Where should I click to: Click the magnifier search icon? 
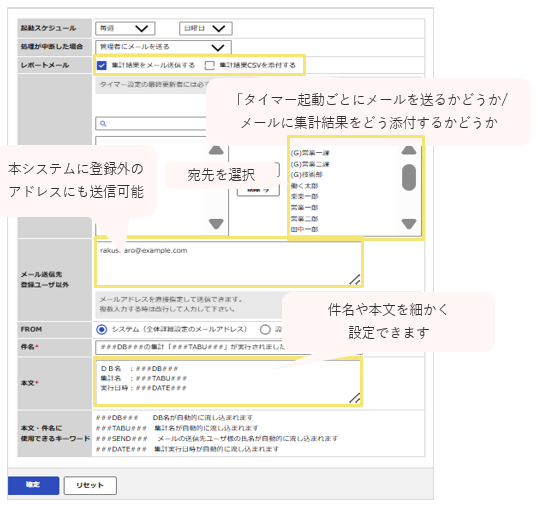pos(103,124)
